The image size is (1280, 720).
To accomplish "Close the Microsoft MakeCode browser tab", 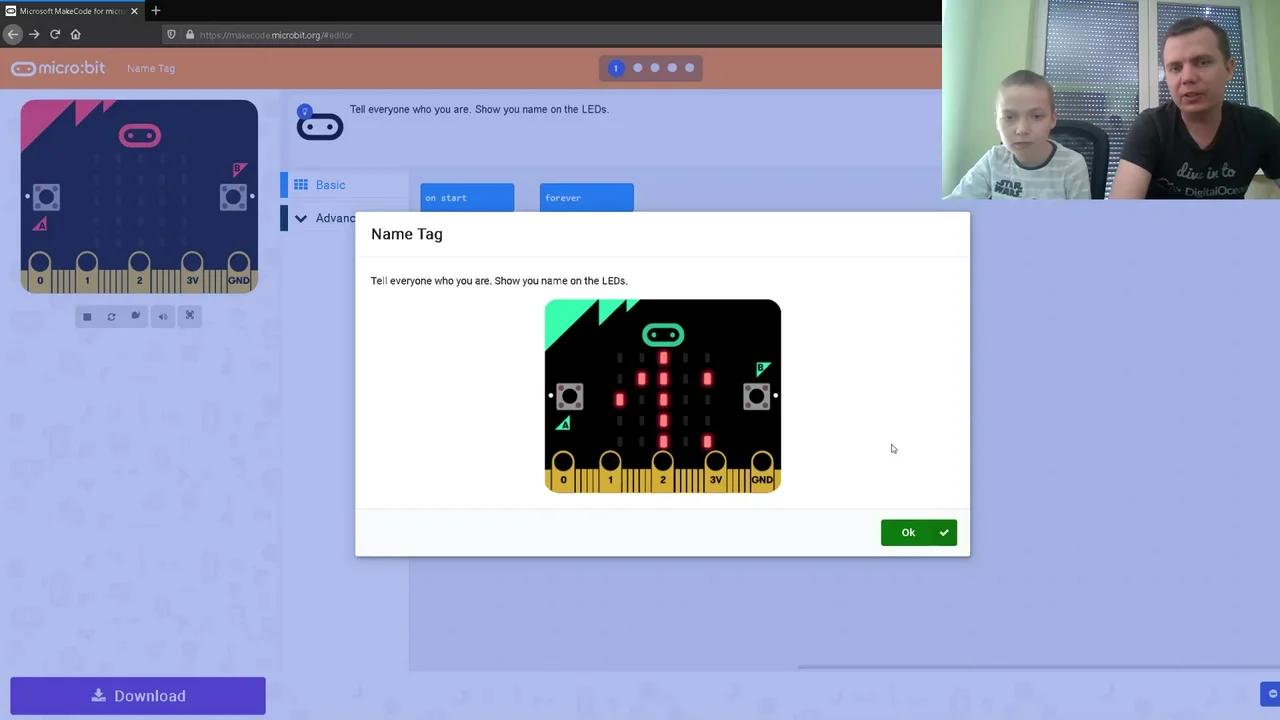I will tap(135, 11).
